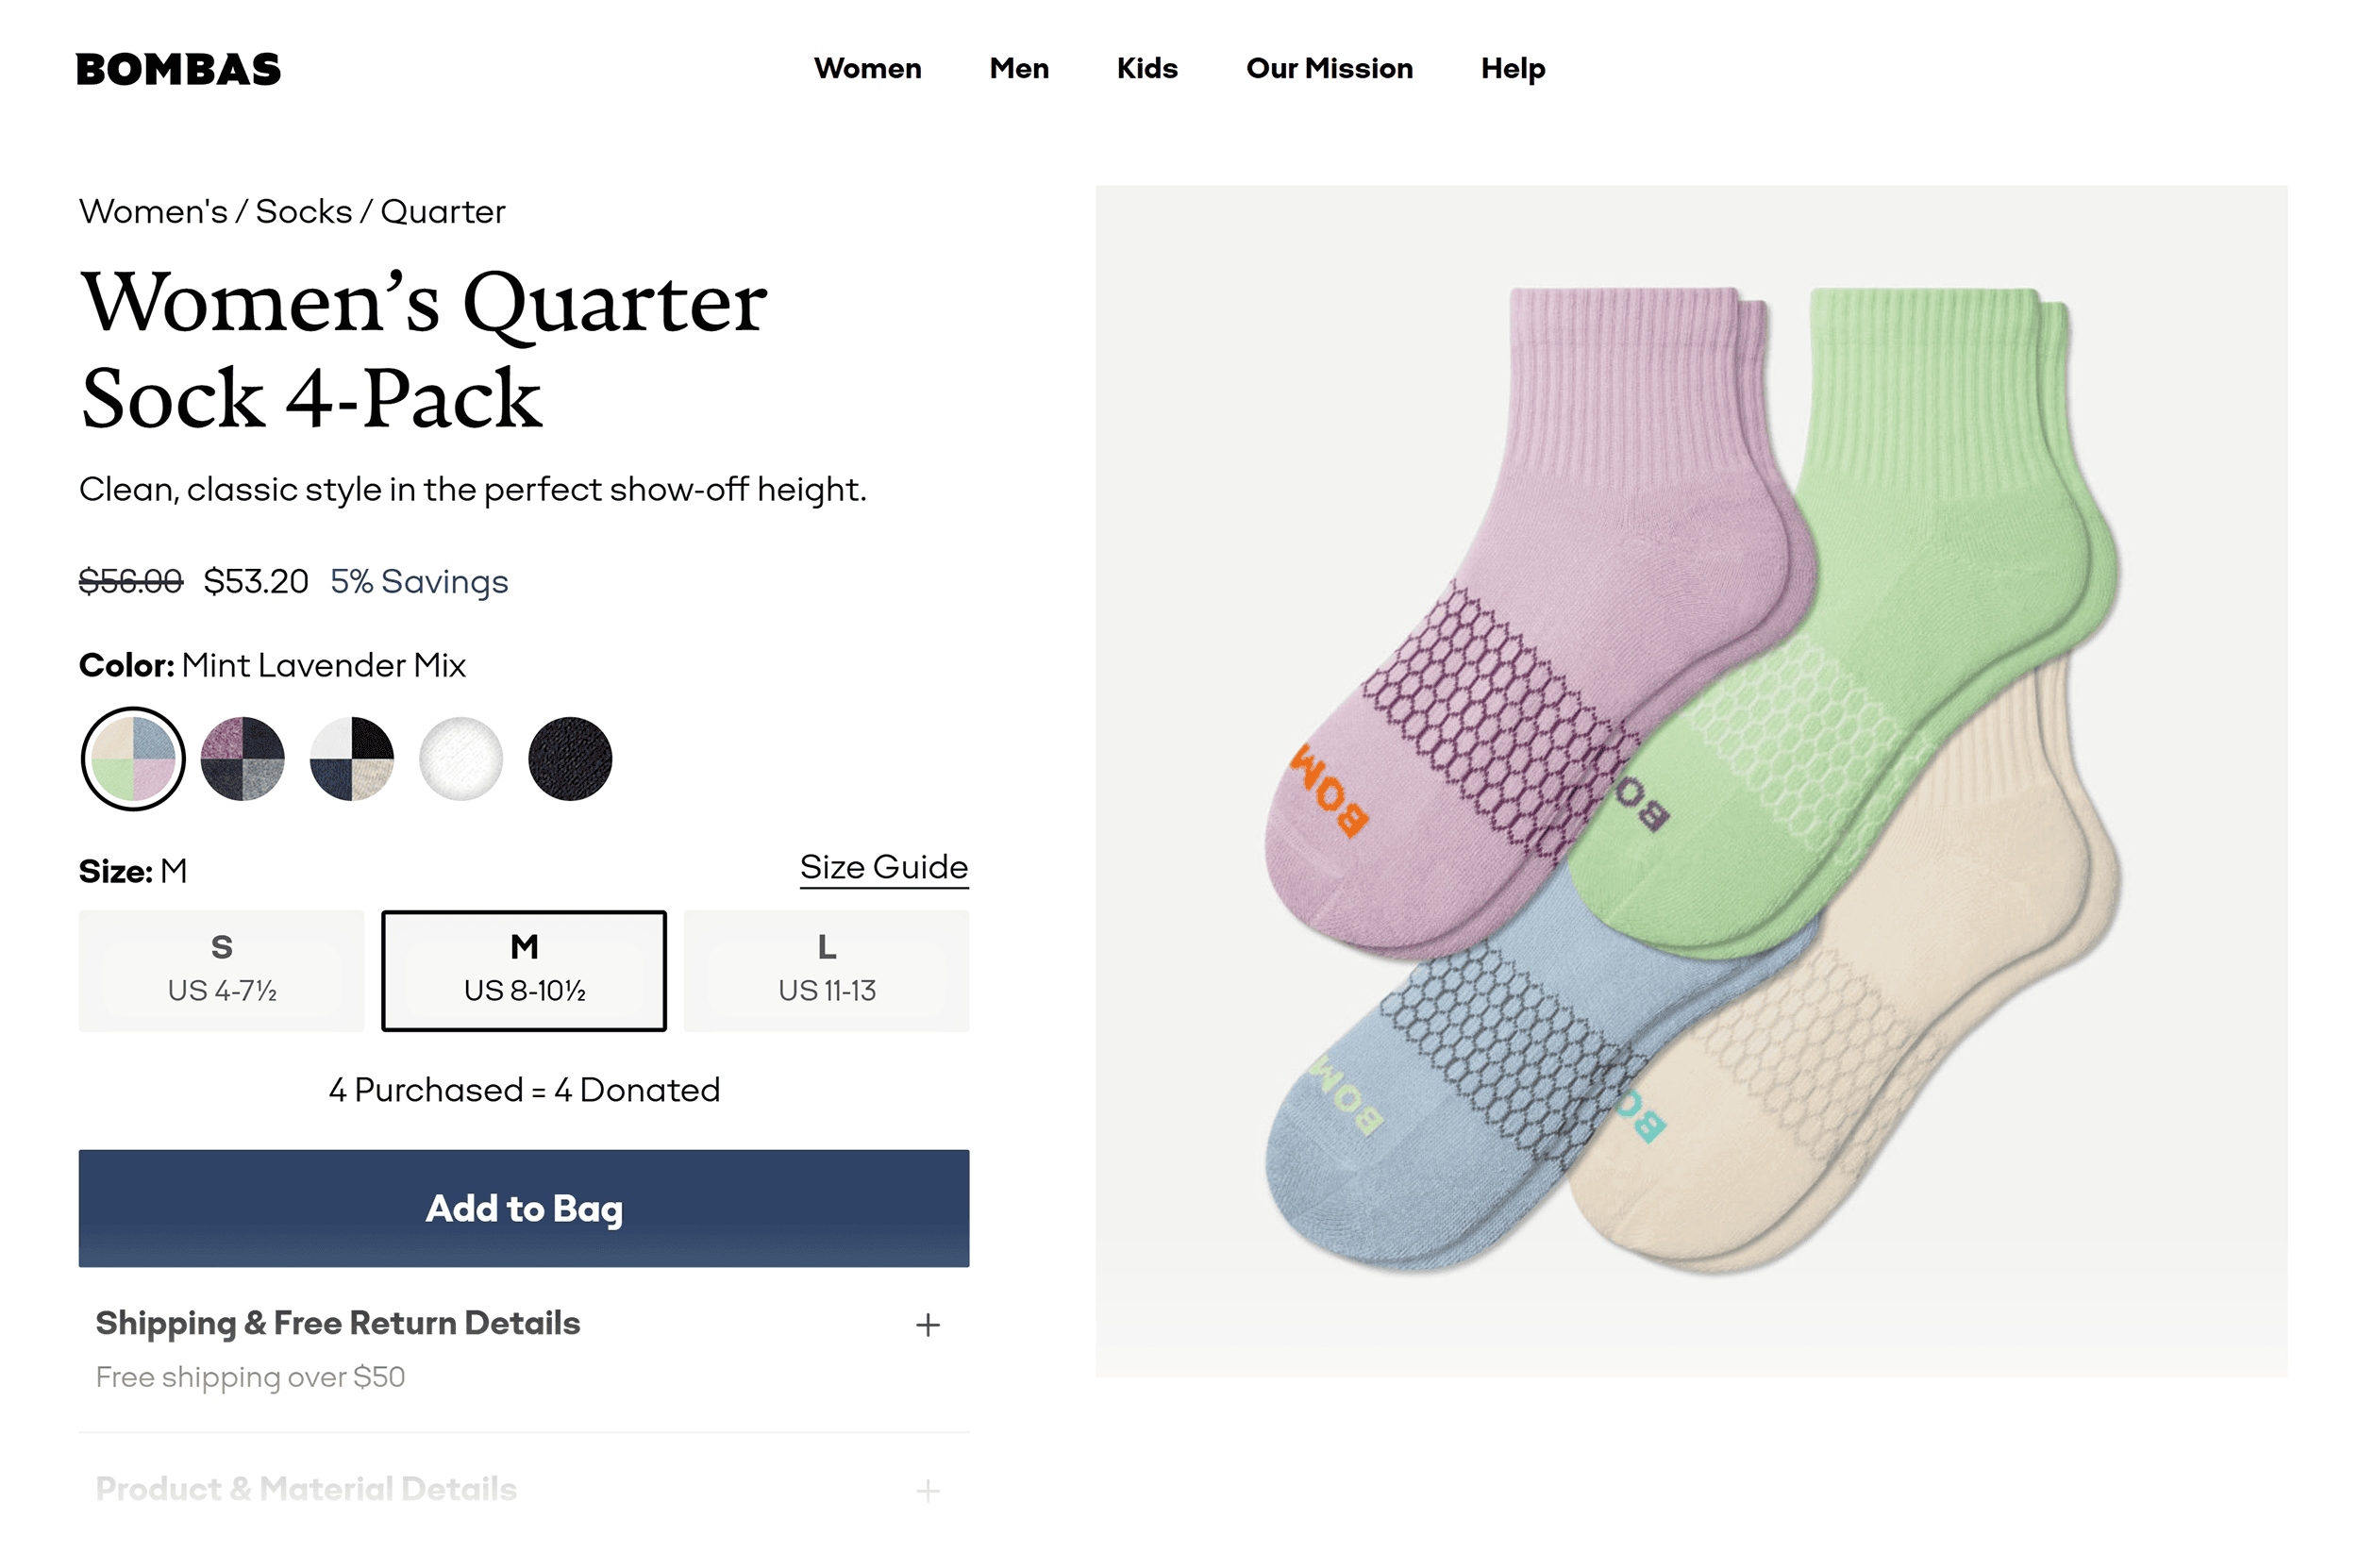Select size S for US 4-7½
2359x1568 pixels.
tap(221, 969)
